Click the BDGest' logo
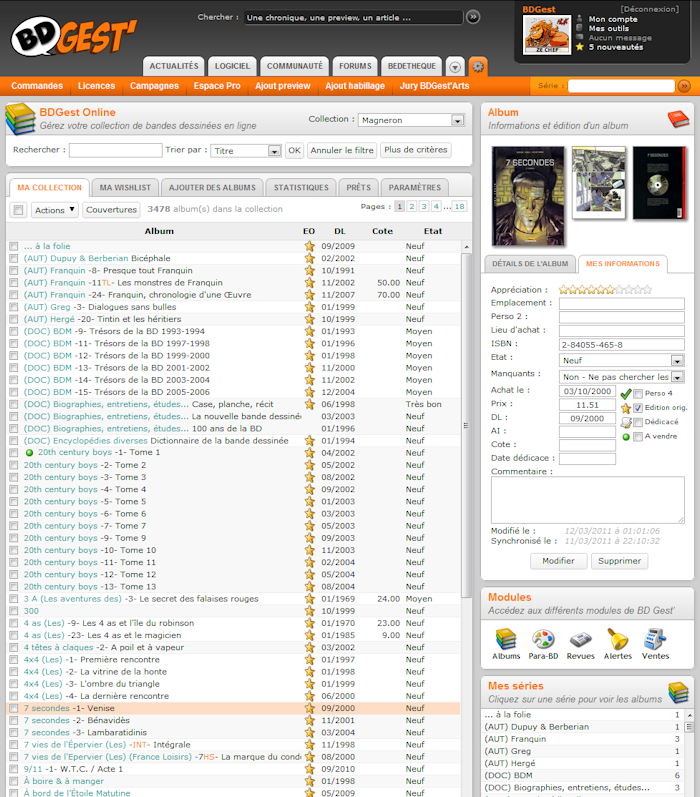The width and height of the screenshot is (700, 797). [74, 36]
